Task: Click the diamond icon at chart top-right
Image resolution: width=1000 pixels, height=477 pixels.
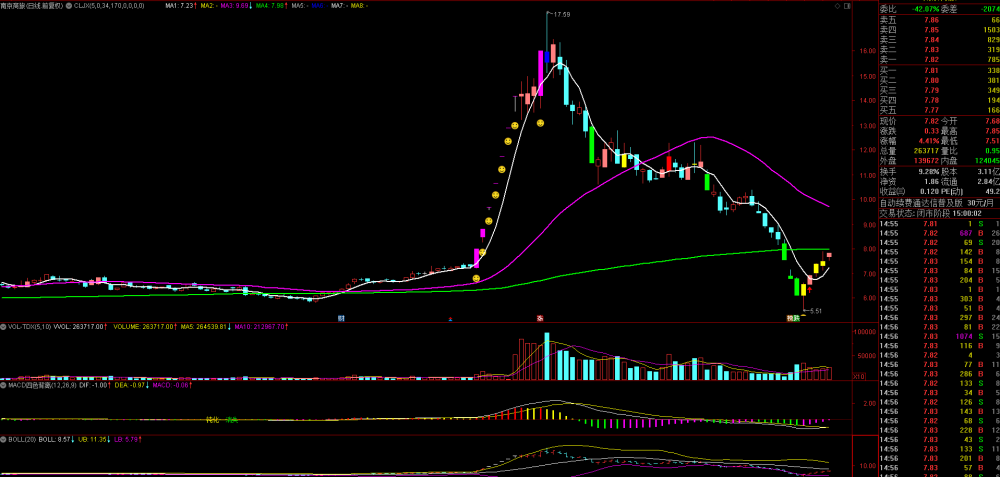Action: coord(837,6)
